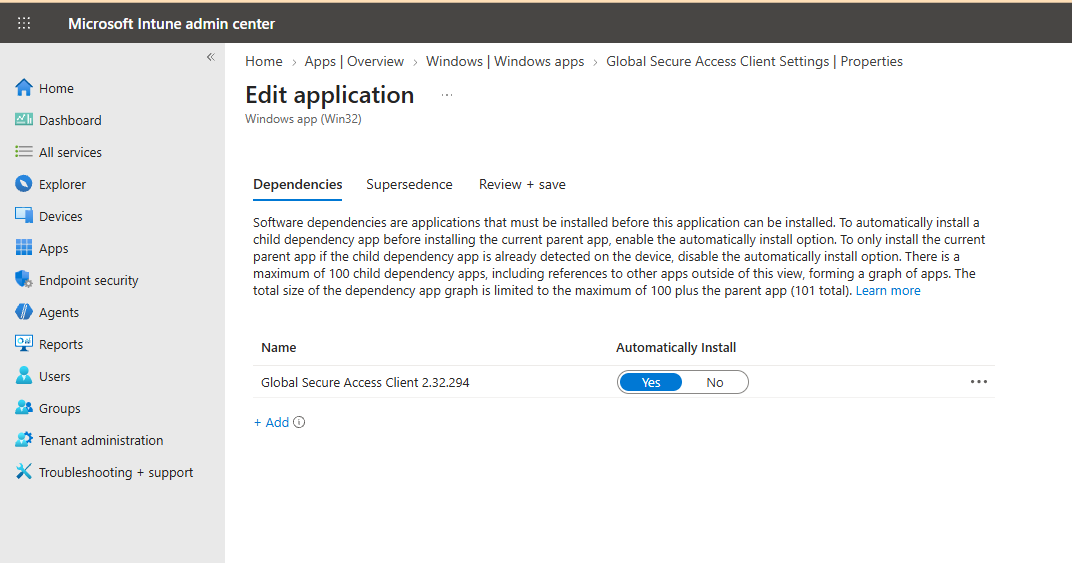Click the Devices monitor icon

pos(24,215)
